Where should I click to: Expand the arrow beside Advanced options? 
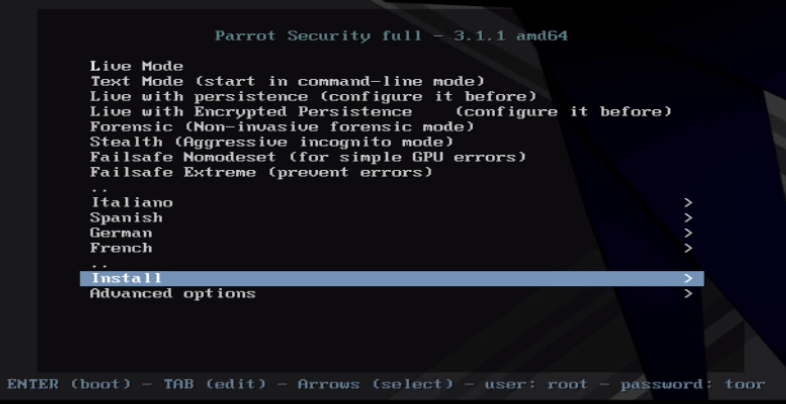click(x=688, y=293)
